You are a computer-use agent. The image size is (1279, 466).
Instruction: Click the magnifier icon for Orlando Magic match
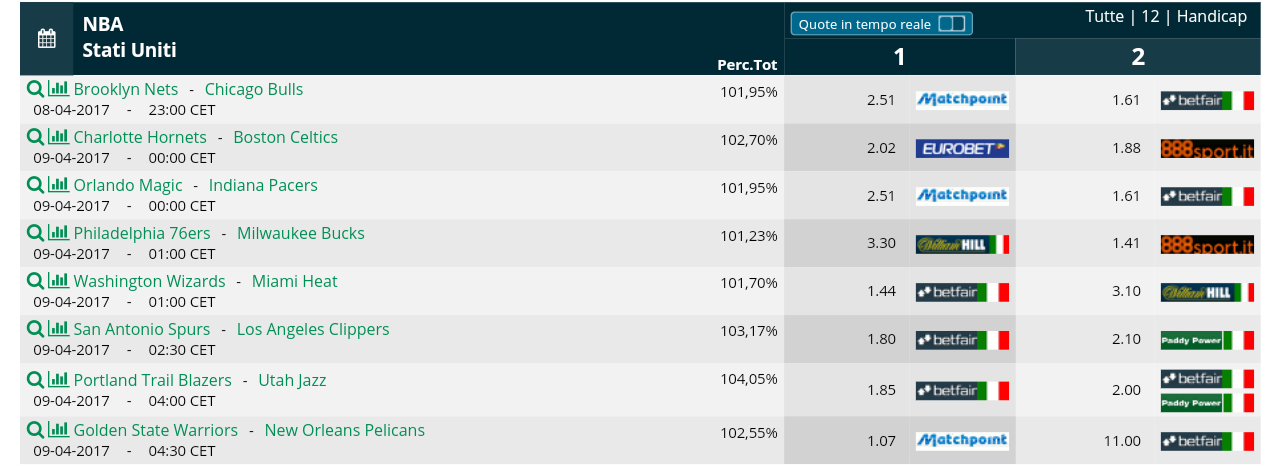pos(35,185)
